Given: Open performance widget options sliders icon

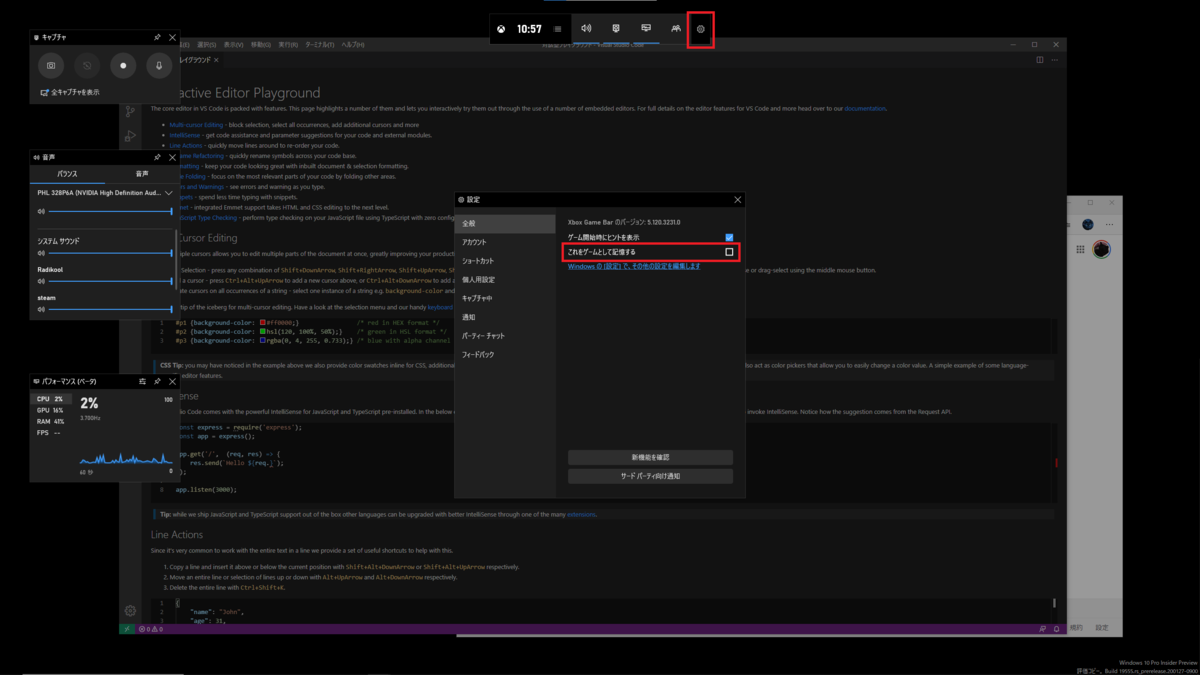Looking at the screenshot, I should [x=142, y=381].
